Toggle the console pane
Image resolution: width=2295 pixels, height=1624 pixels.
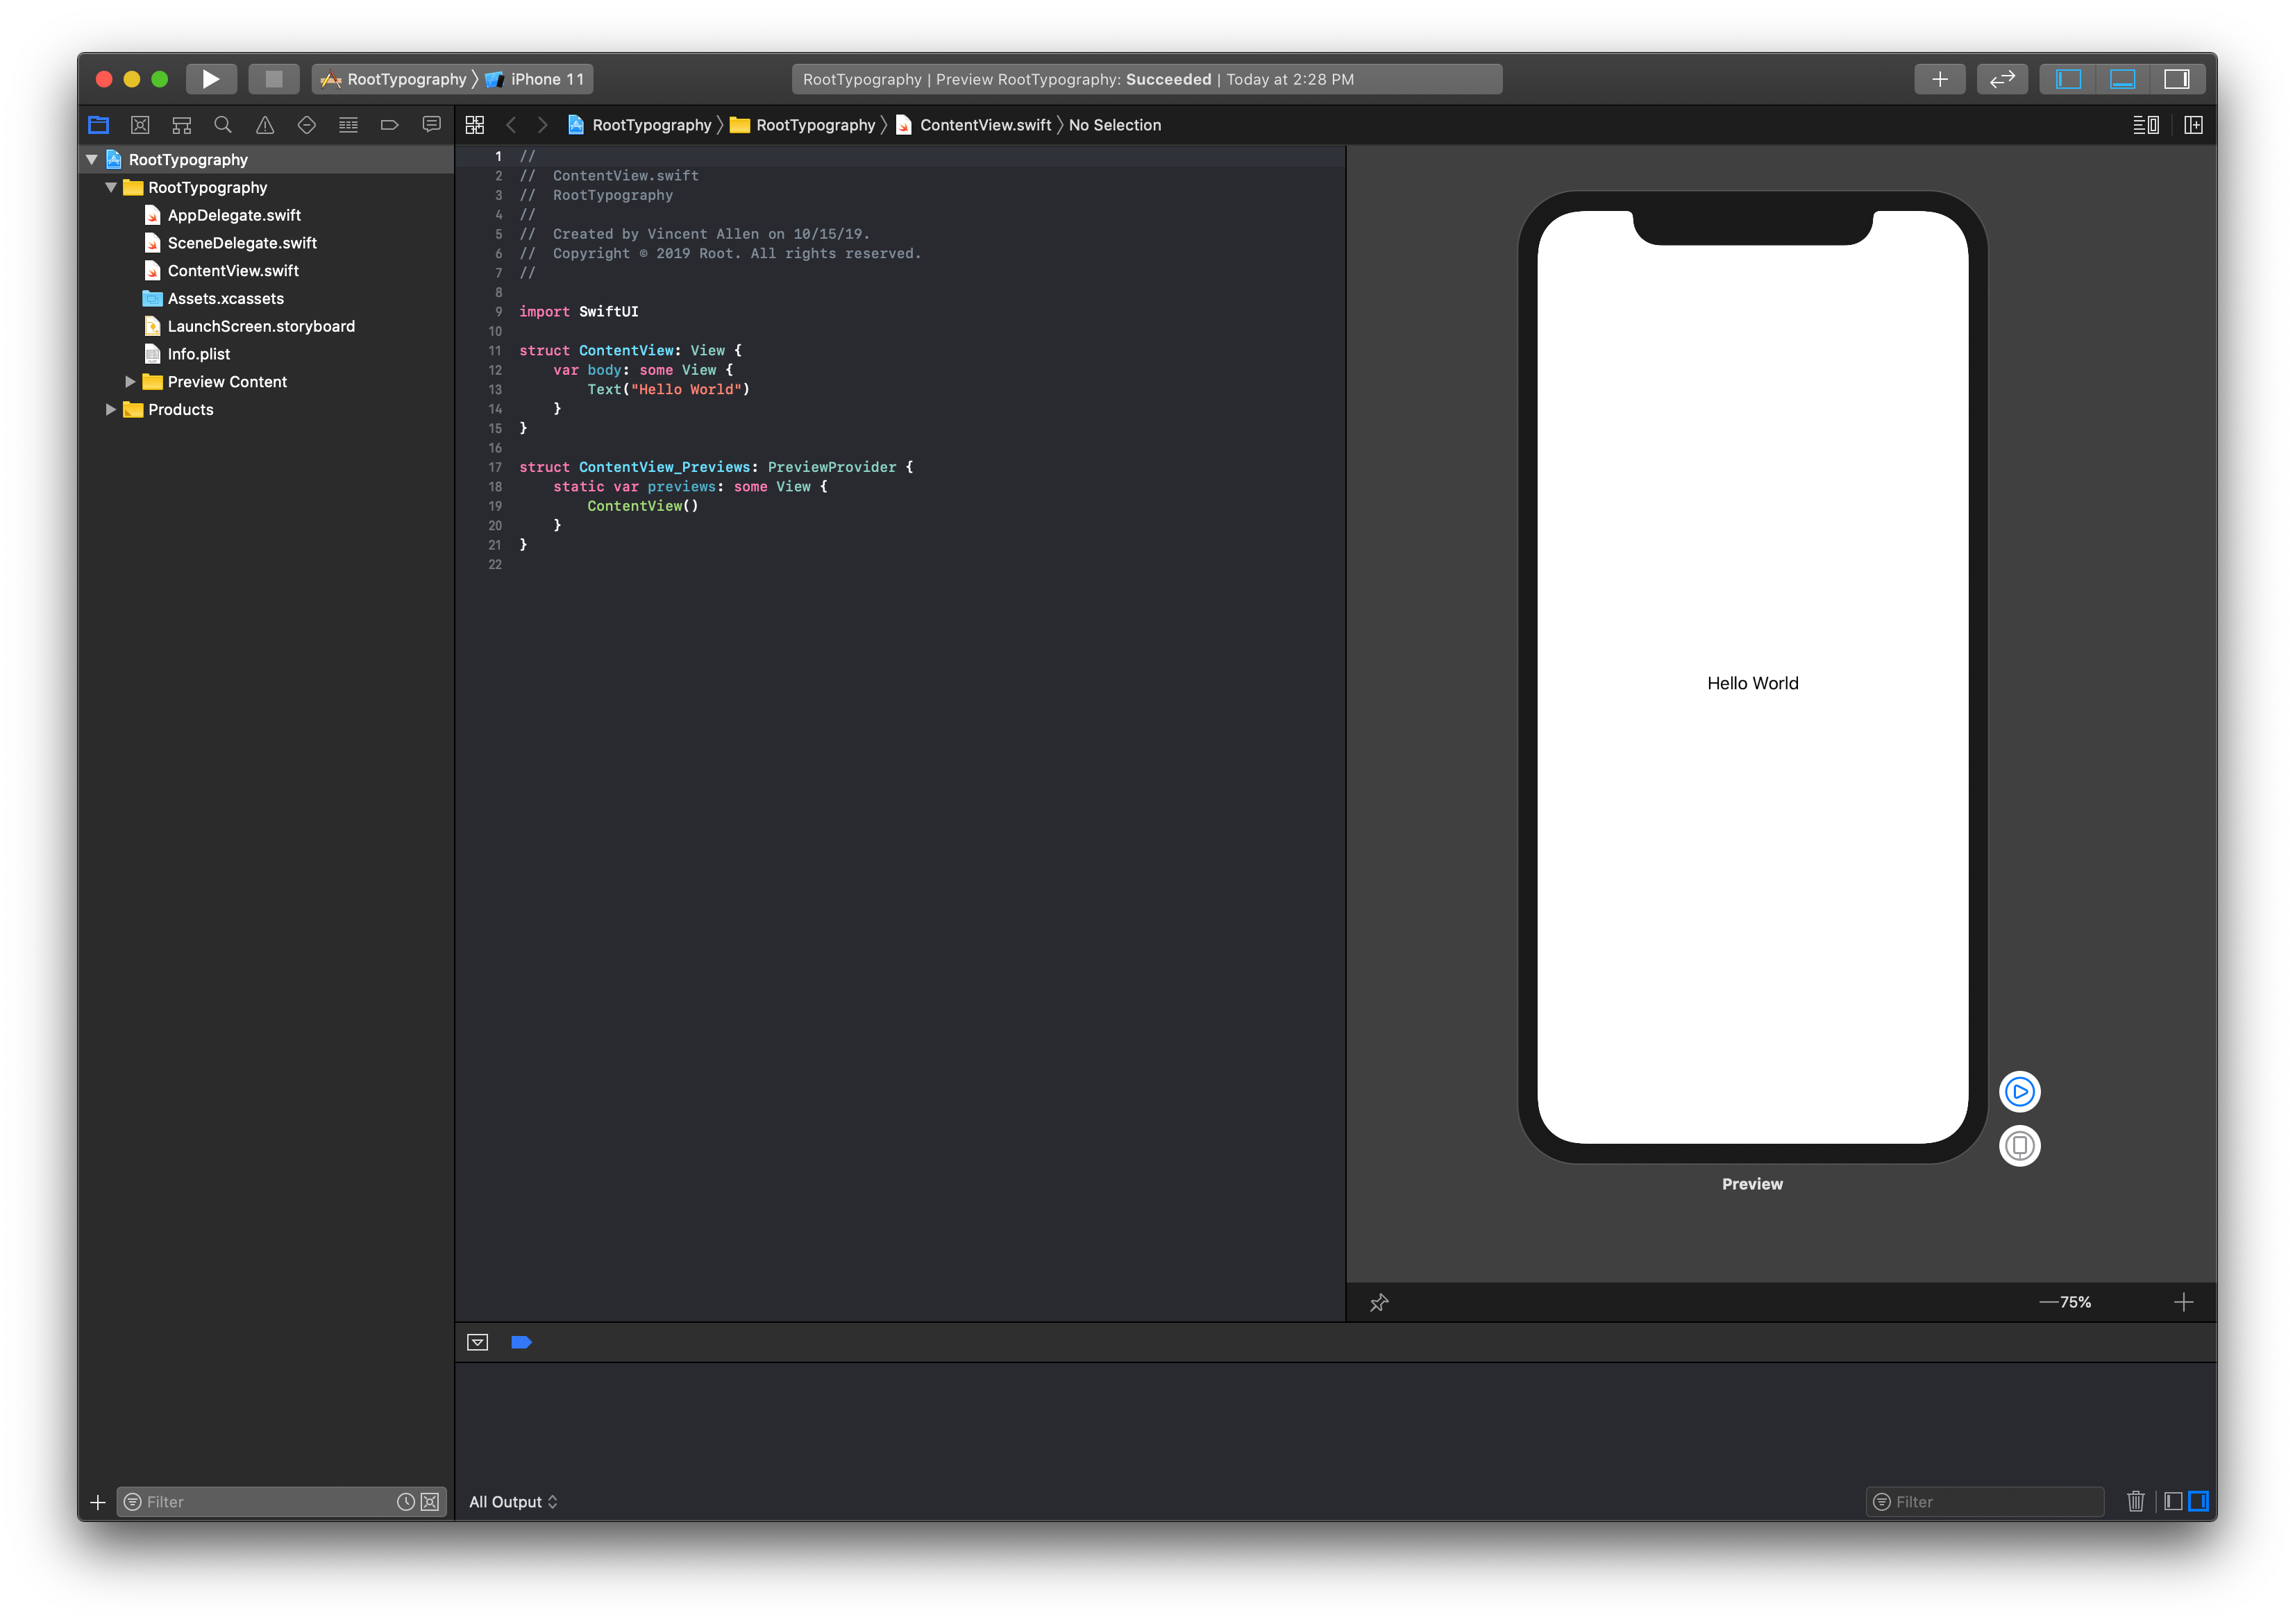tap(2197, 1502)
